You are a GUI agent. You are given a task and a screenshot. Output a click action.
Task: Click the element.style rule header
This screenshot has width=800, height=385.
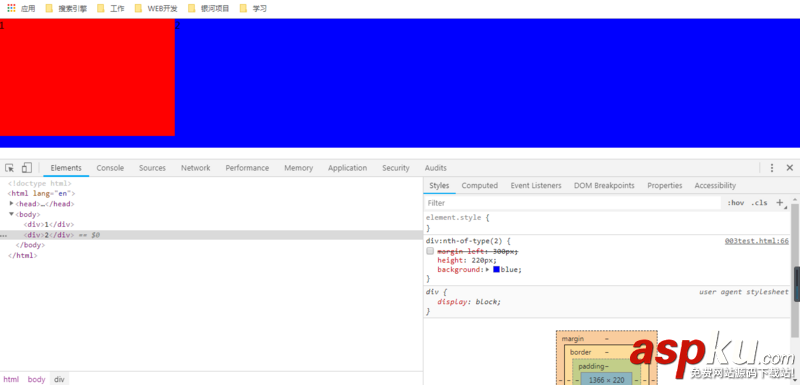457,218
